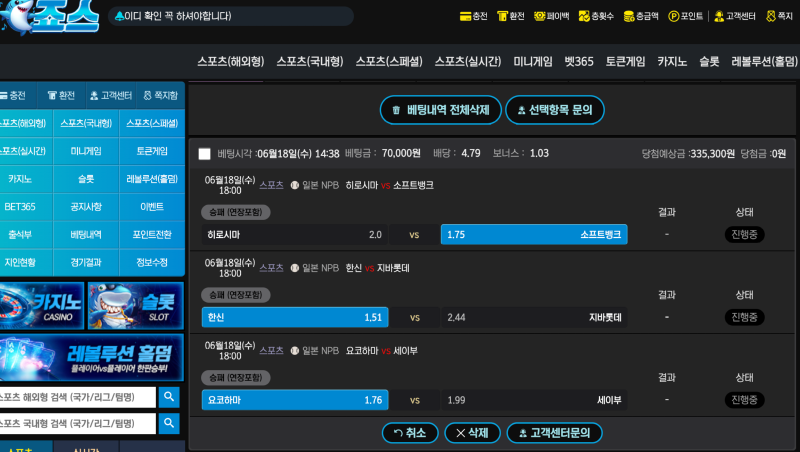Go to 토큰게임 in the main navigation
This screenshot has height=452, width=800.
coord(625,61)
